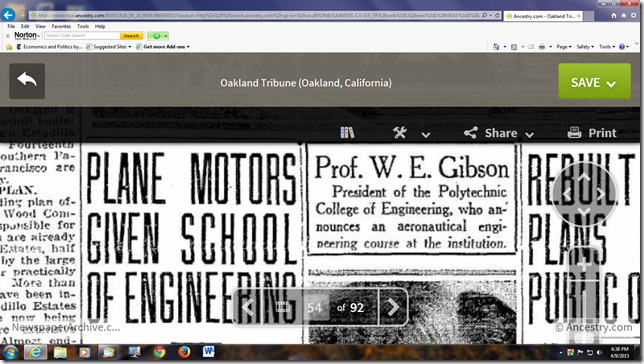
Task: Click the green SAVE button
Action: click(x=594, y=81)
